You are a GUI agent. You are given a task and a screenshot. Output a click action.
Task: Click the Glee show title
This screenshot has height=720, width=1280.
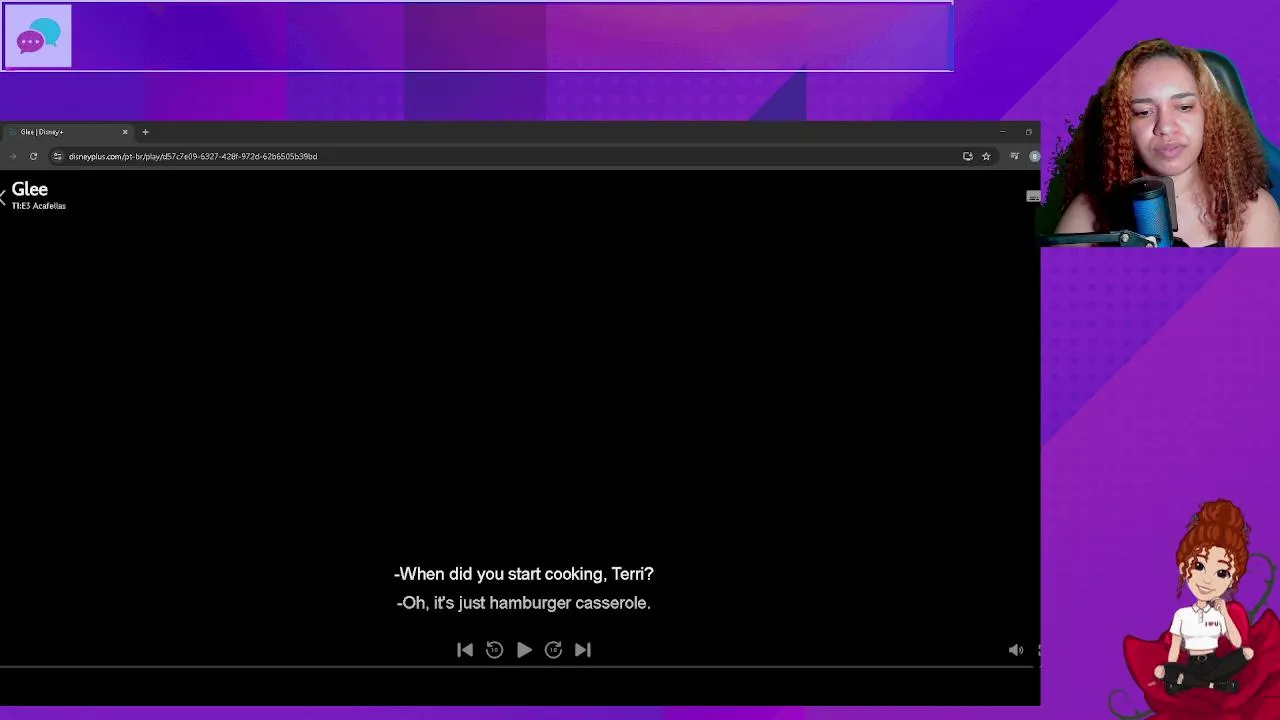(x=30, y=189)
